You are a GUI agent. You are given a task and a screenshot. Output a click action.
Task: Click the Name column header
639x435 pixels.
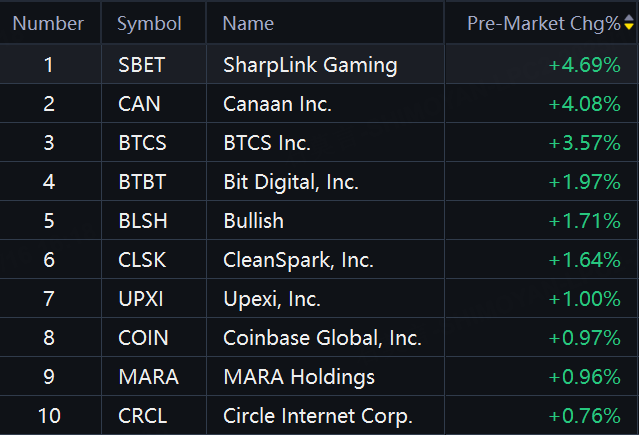coord(248,23)
